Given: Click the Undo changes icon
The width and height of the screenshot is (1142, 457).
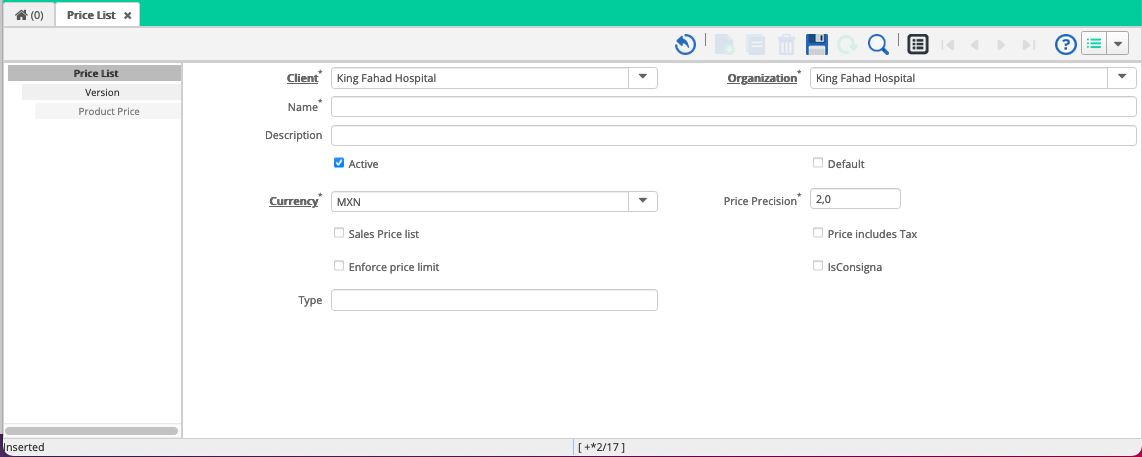Looking at the screenshot, I should click(x=685, y=44).
